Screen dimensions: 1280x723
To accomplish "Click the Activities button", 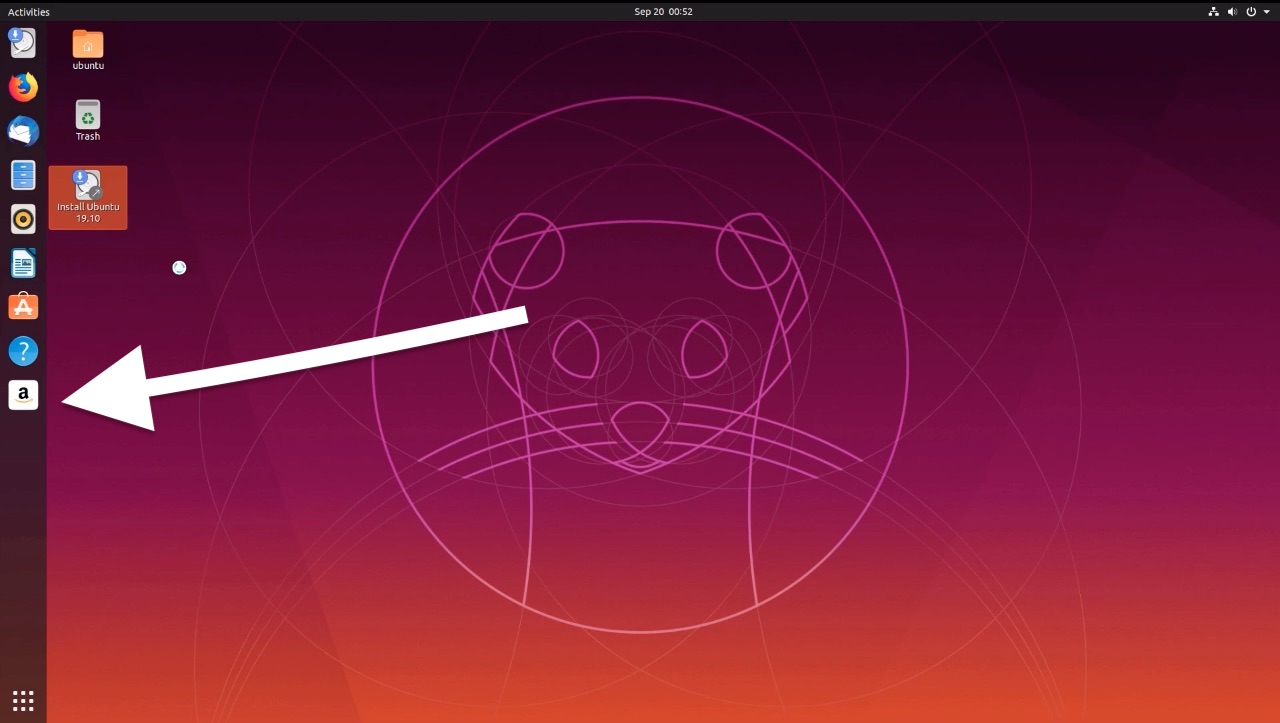I will (29, 12).
